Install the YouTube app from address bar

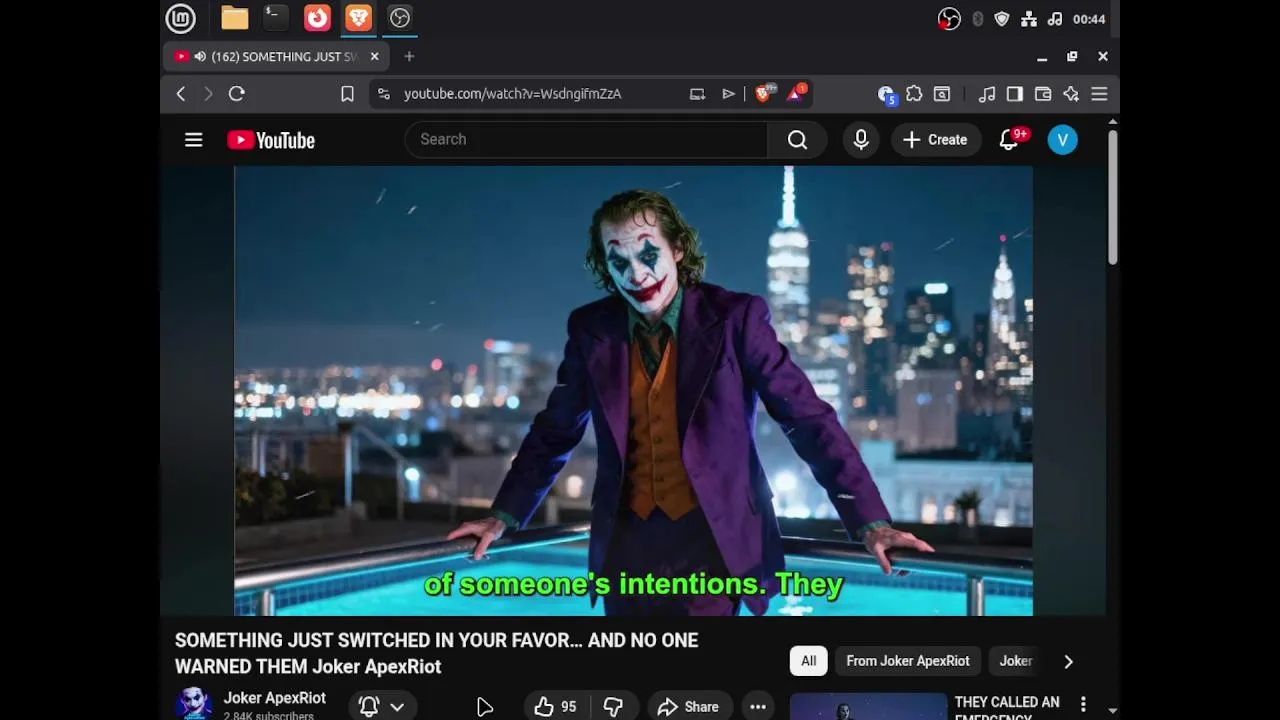pos(697,94)
